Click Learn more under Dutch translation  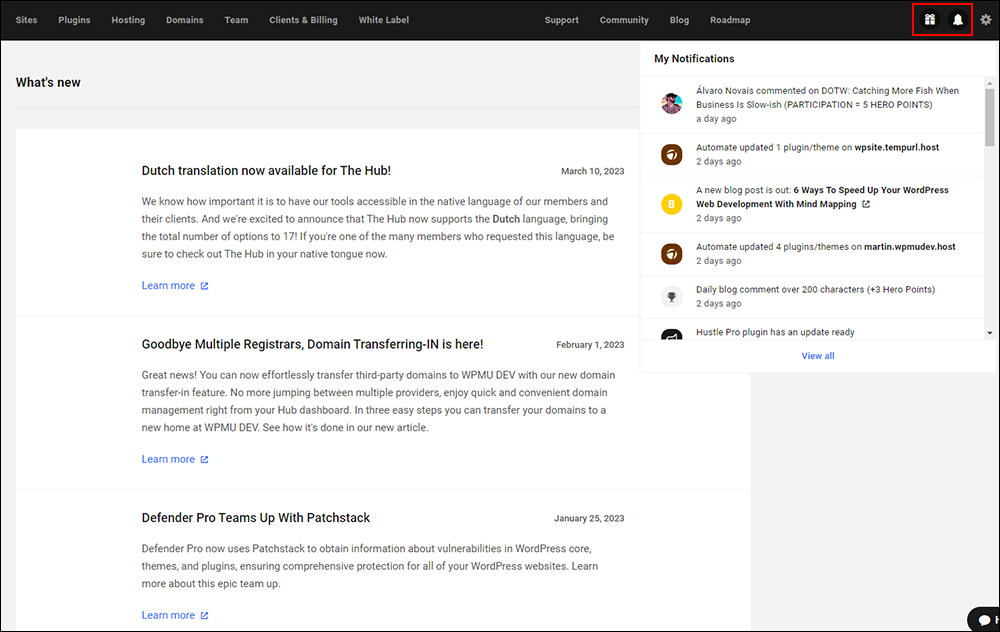click(168, 286)
